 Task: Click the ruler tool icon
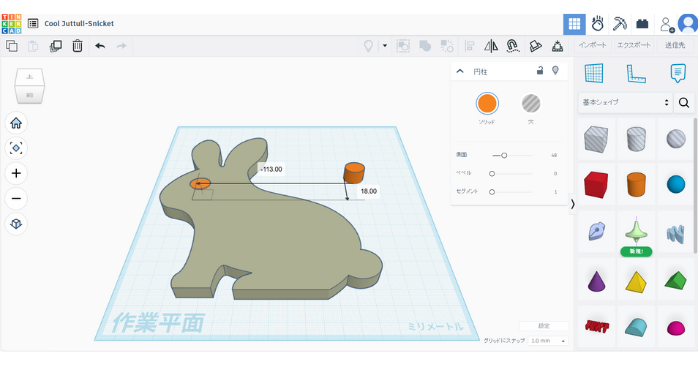(x=636, y=73)
